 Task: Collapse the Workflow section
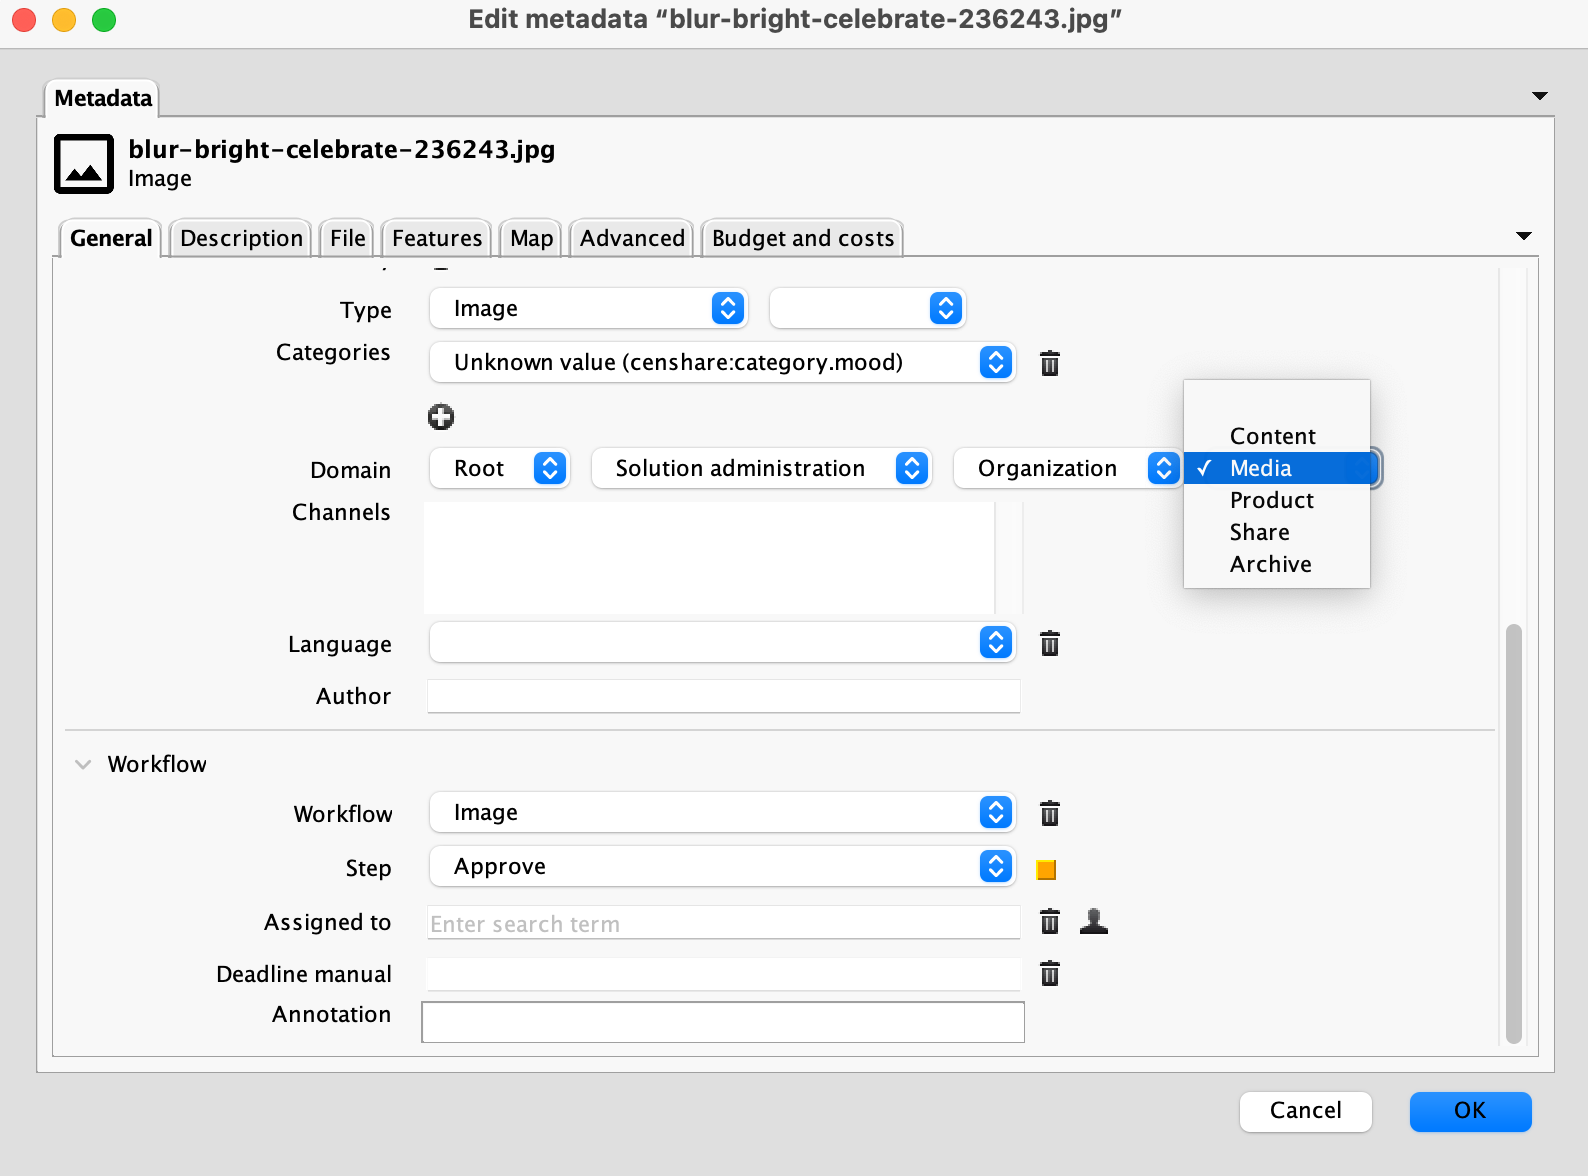tap(83, 764)
